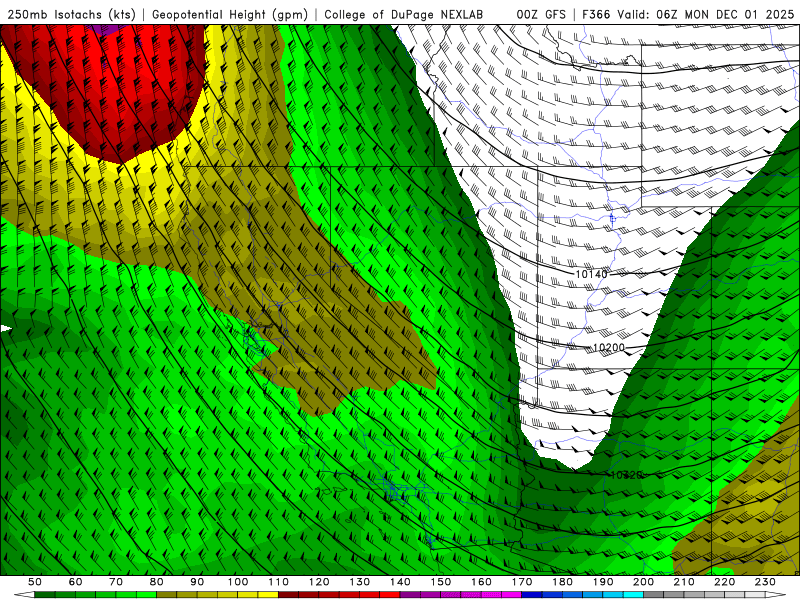
Task: Click the 150 value on the color scale
Action: point(441,582)
